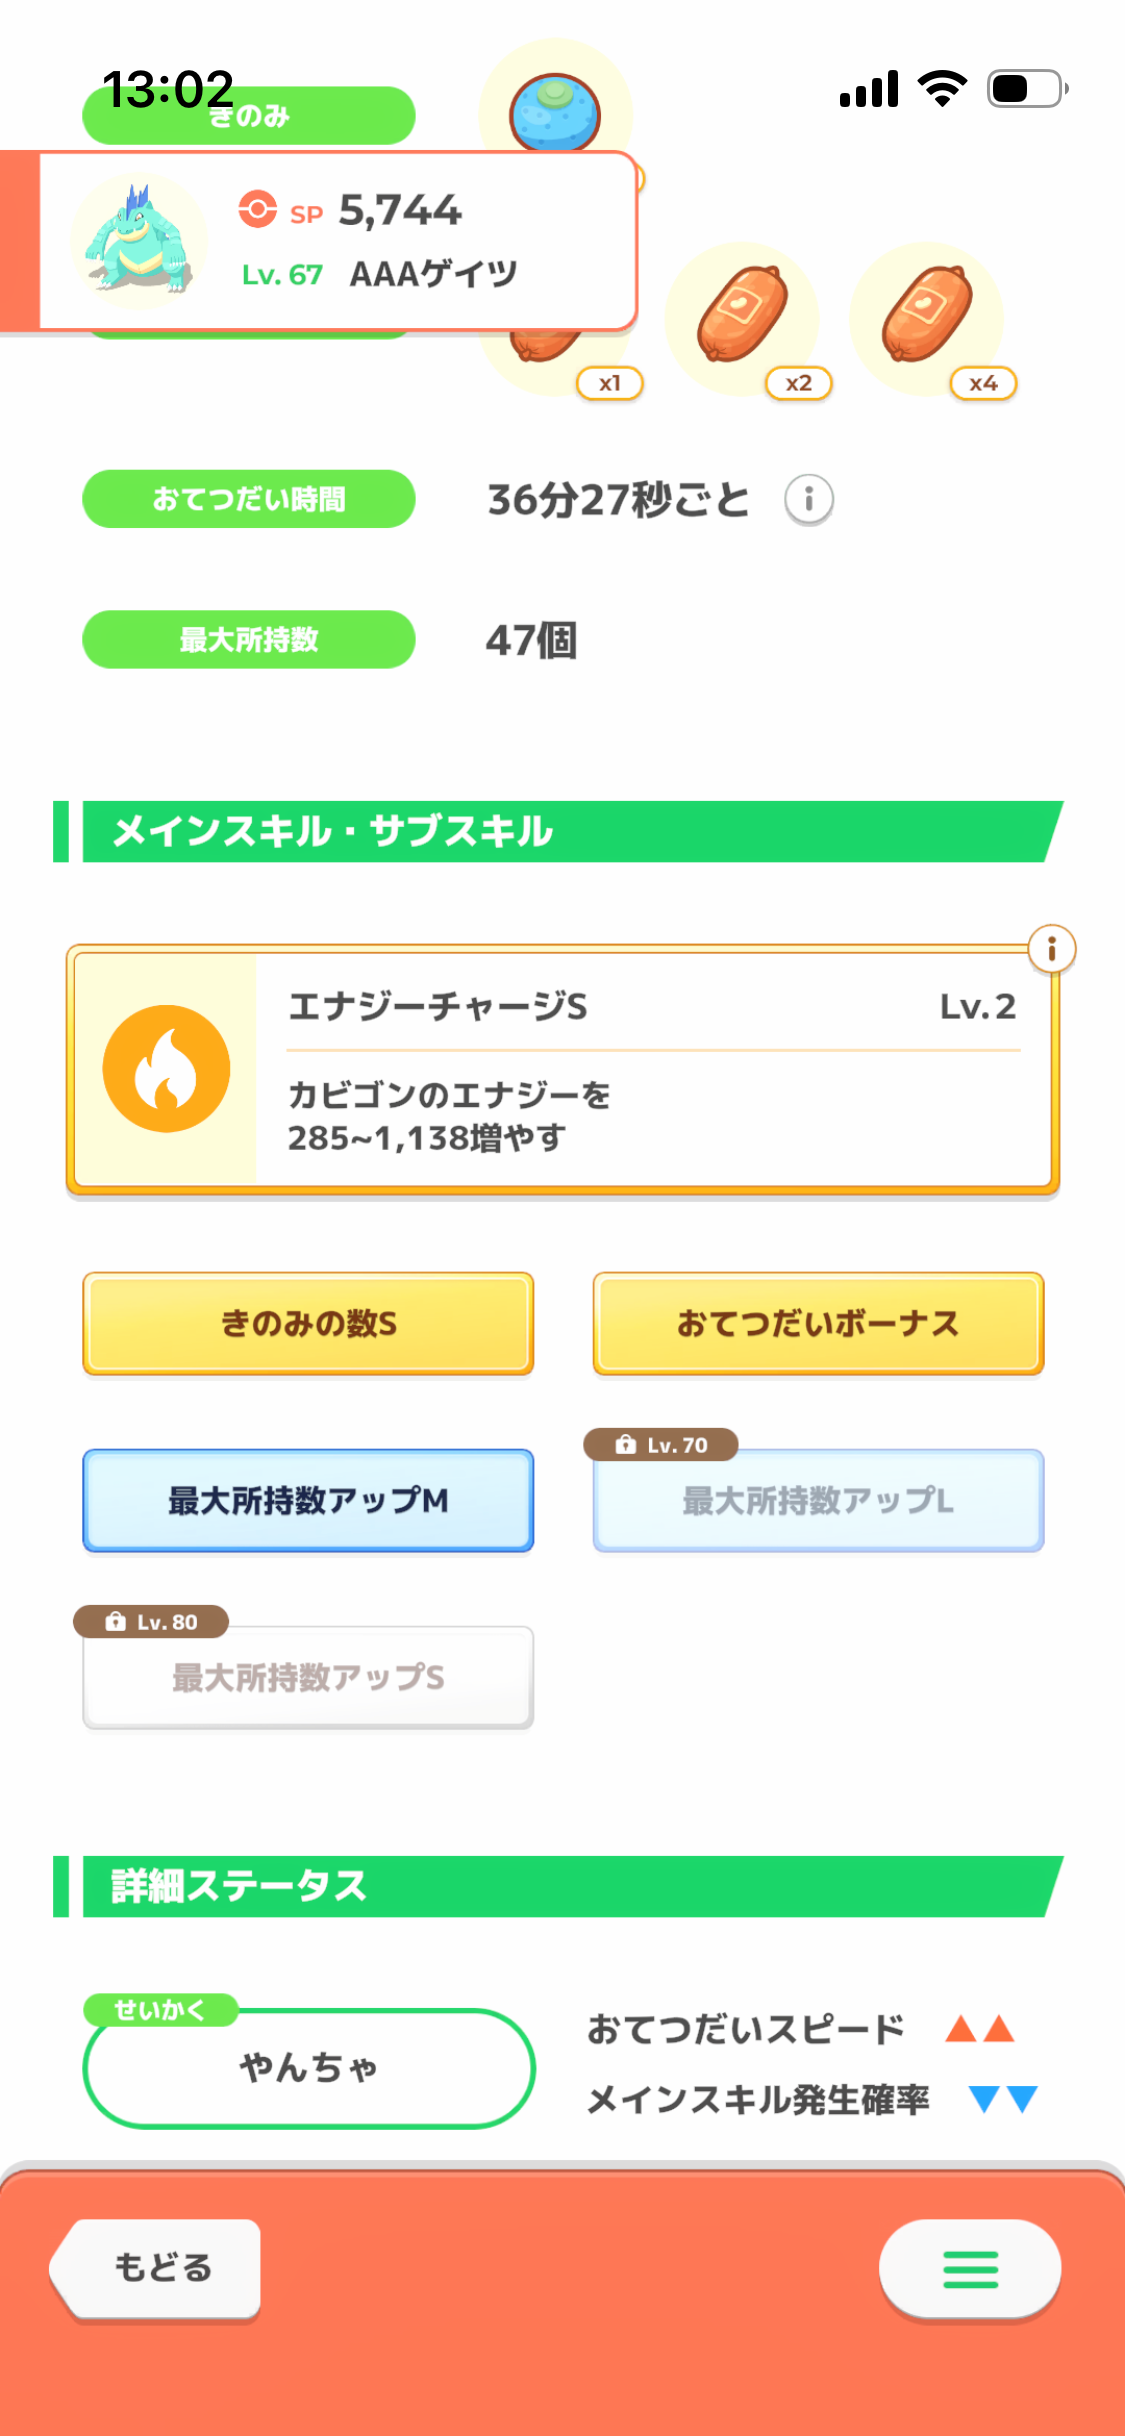Screen dimensions: 1125x2436
Task: Tap the info icon beside おてつだい時間
Action: pos(808,499)
